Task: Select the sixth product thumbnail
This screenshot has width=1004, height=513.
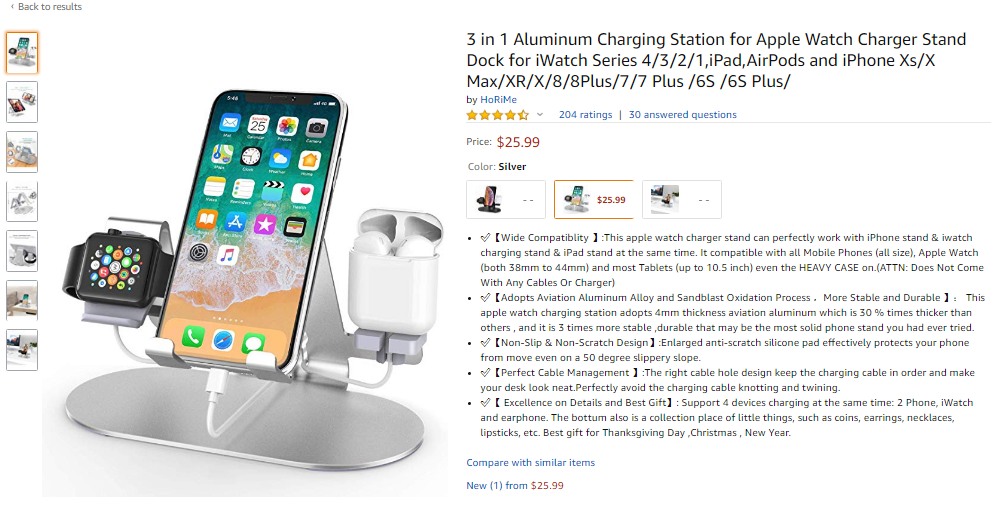Action: [x=22, y=300]
